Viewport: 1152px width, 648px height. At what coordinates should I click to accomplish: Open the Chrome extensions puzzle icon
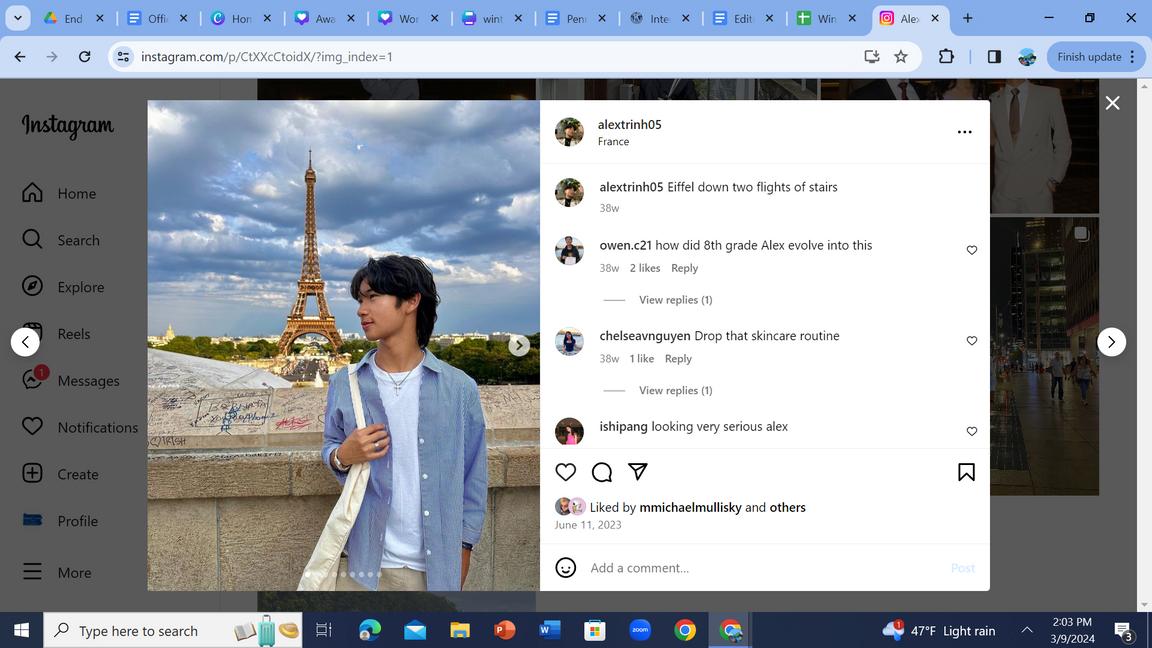click(946, 57)
